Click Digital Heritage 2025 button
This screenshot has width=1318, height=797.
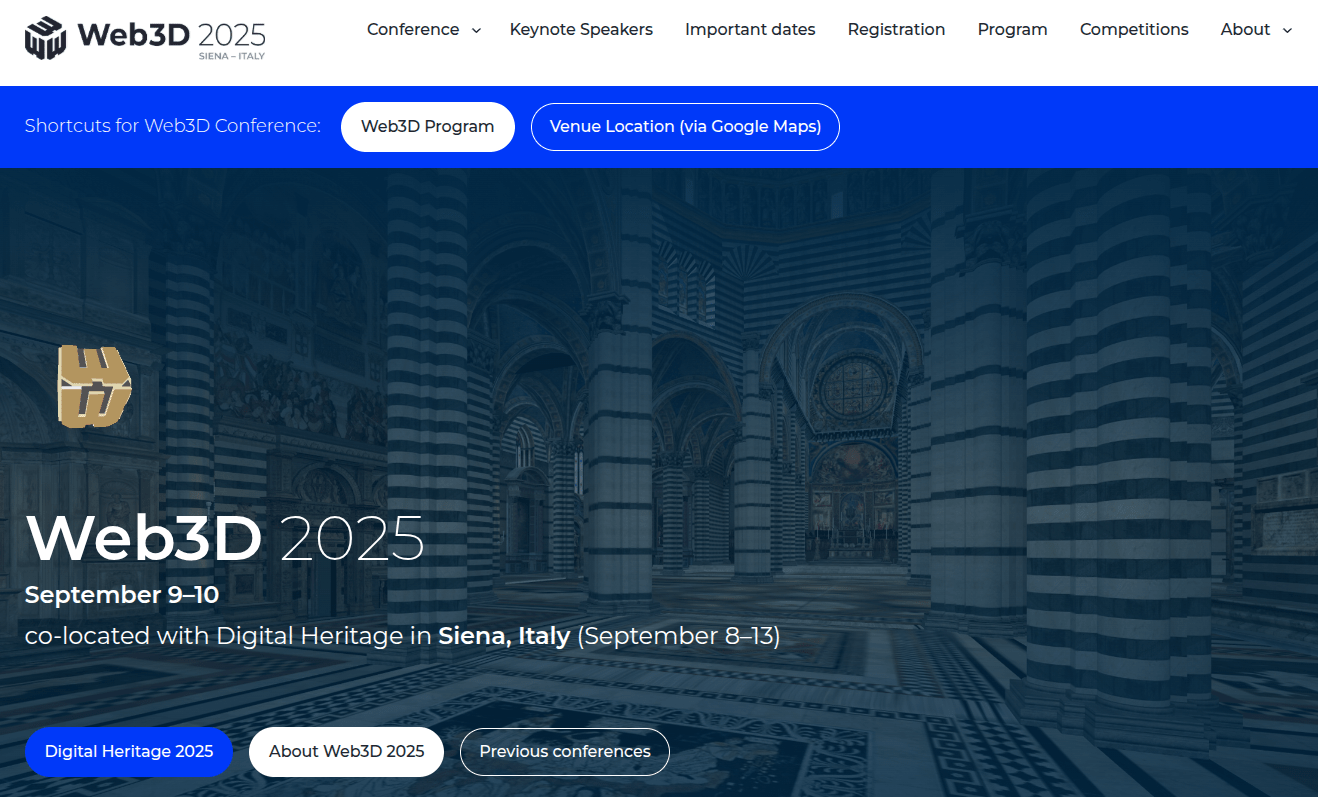point(129,752)
